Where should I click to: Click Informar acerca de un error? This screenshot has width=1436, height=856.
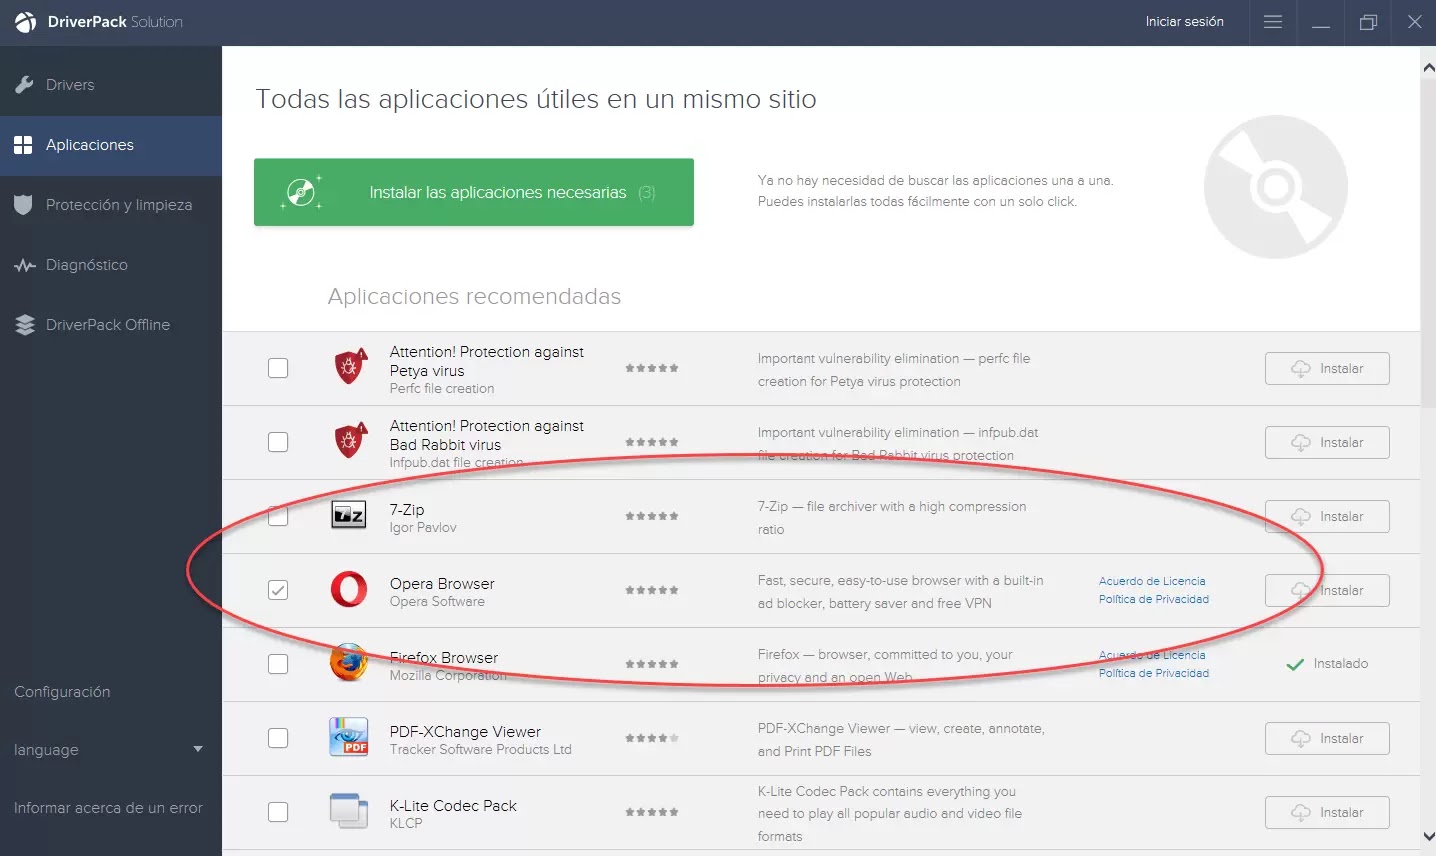108,808
